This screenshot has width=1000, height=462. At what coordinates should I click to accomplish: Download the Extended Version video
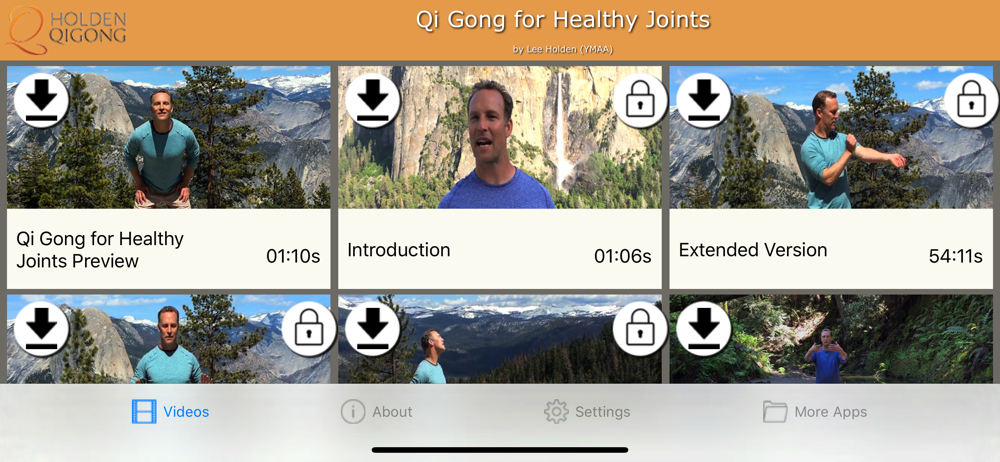(703, 100)
